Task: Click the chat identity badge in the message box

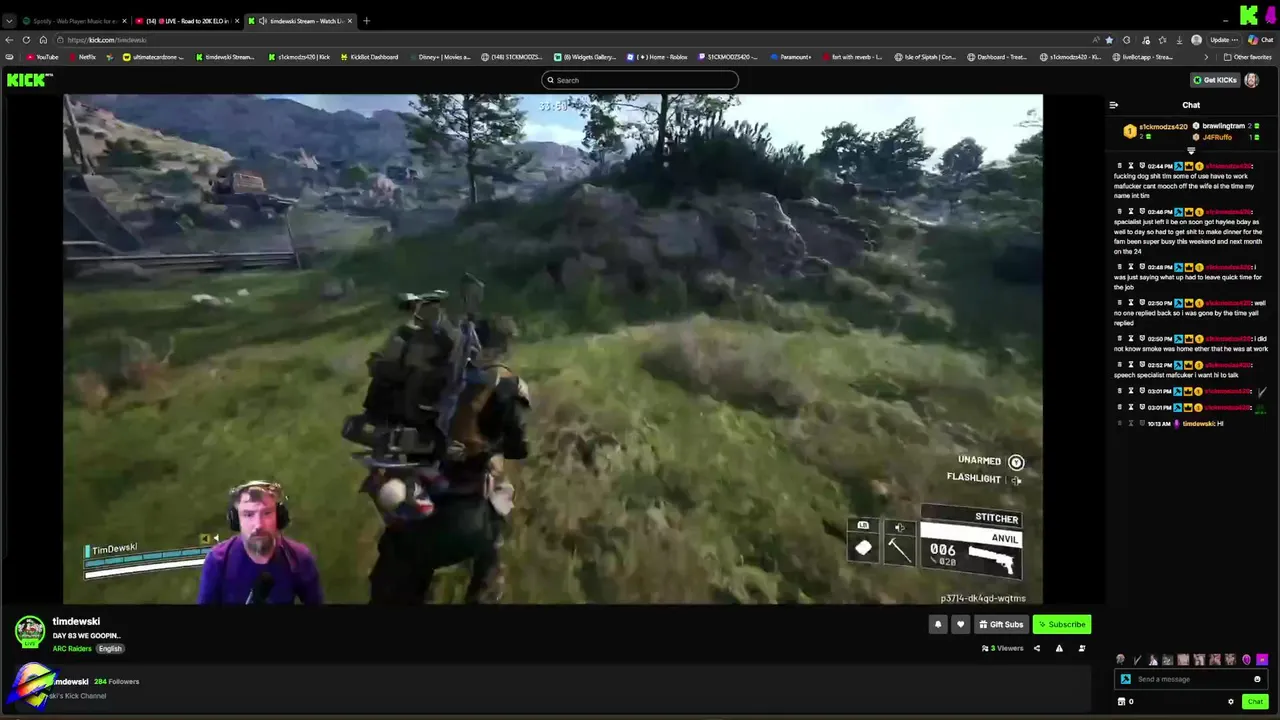Action: (1126, 679)
